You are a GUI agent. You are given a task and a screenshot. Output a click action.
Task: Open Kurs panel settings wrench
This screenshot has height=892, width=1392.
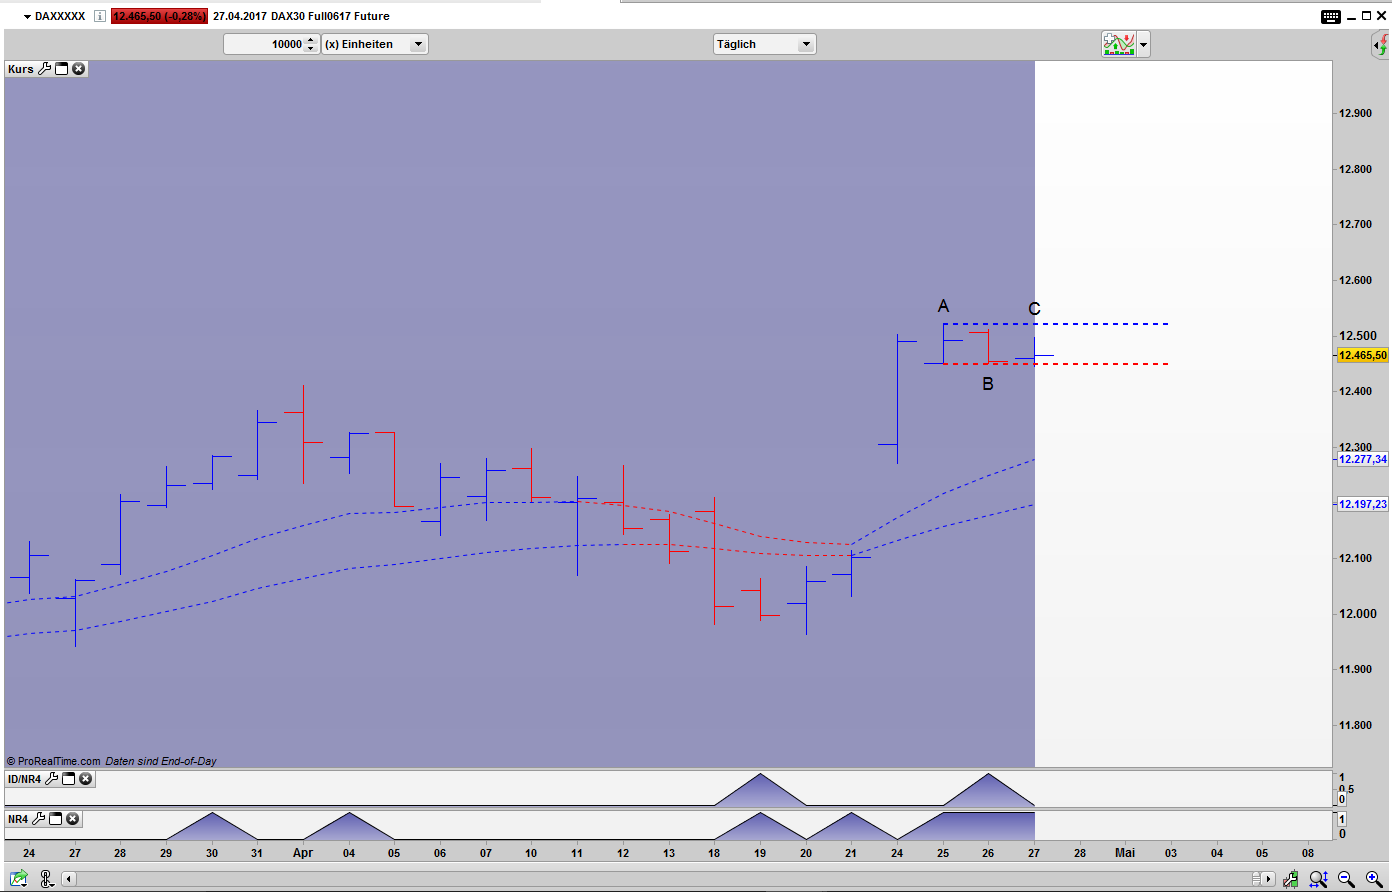[x=43, y=69]
